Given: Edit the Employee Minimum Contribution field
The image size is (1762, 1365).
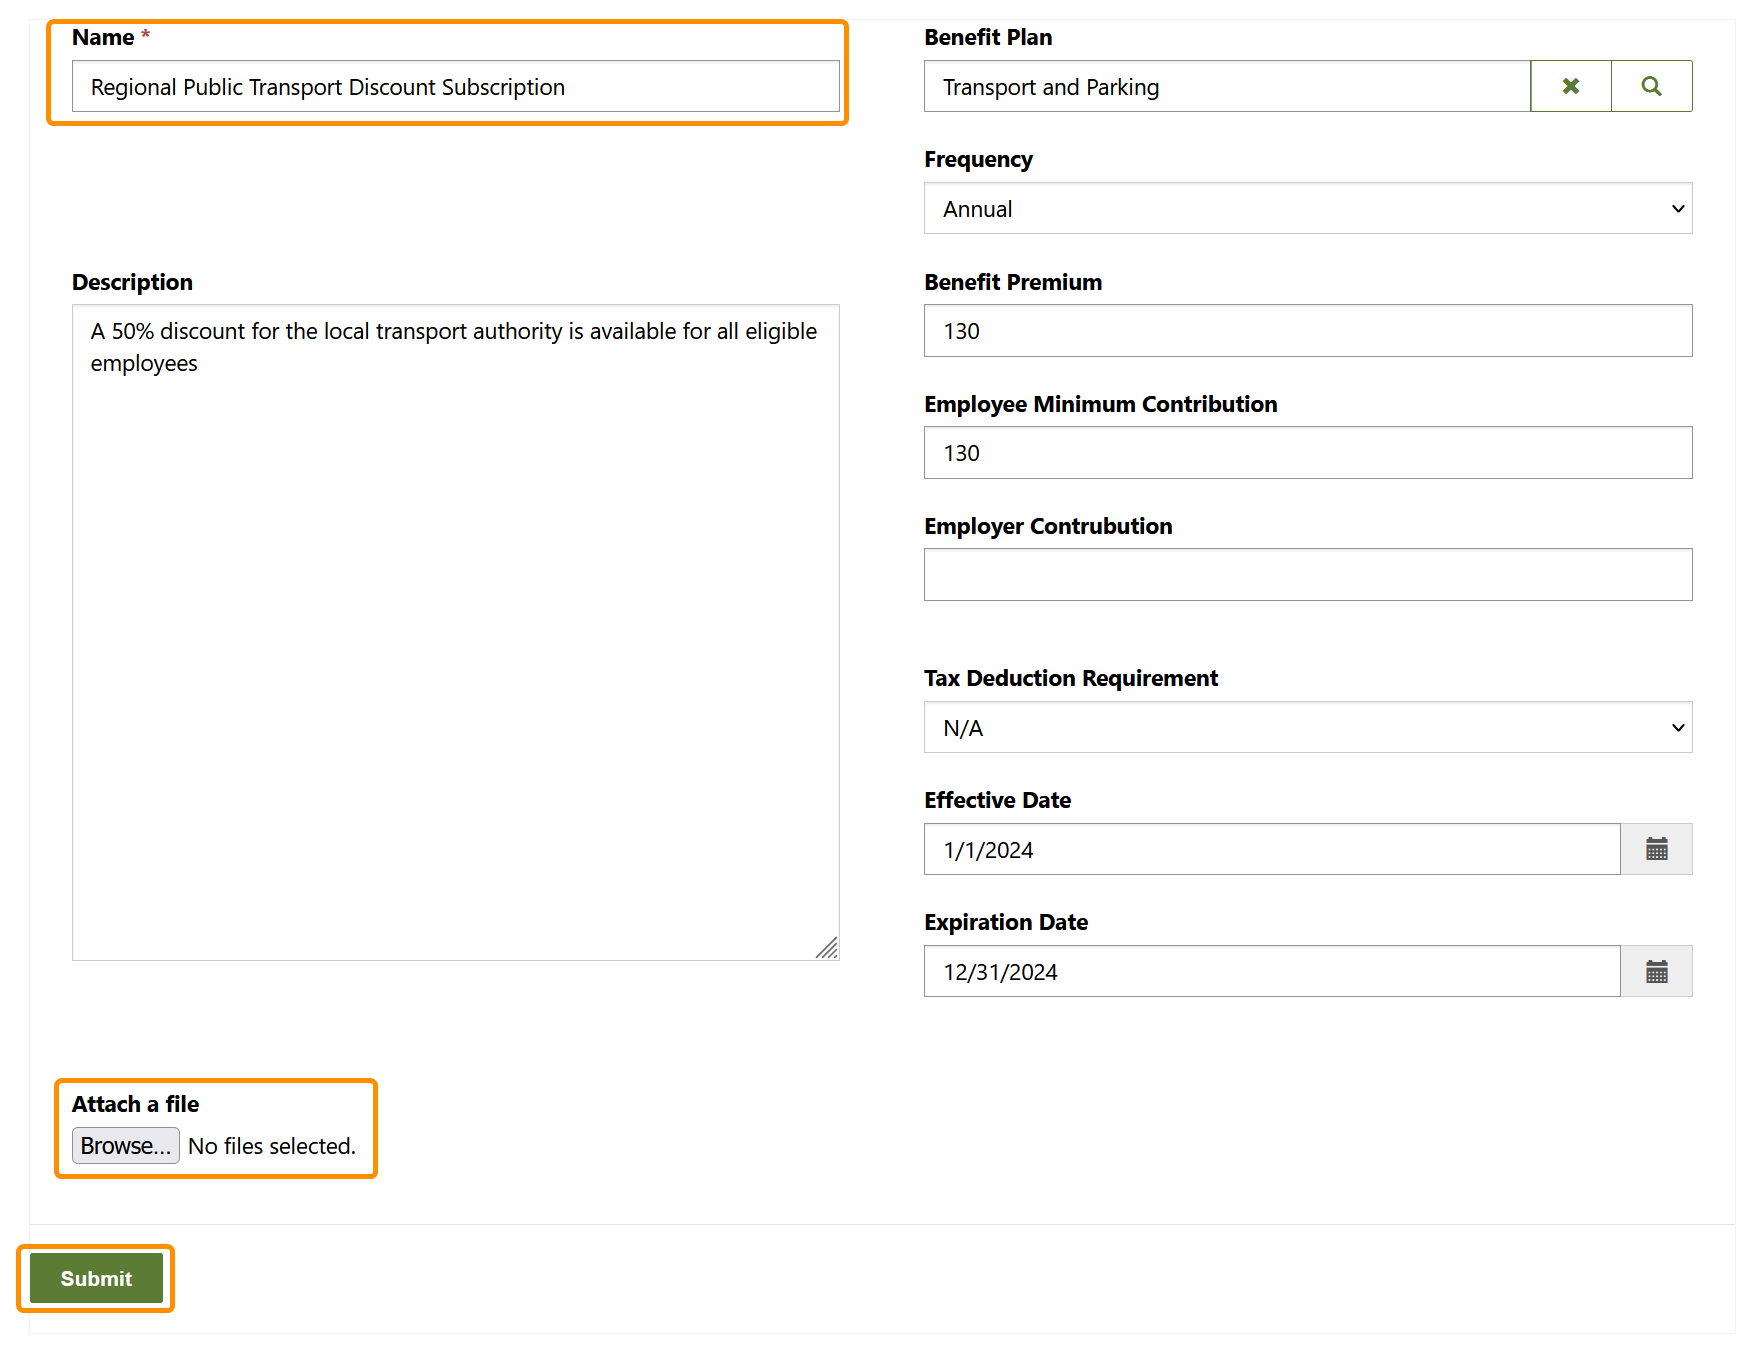Looking at the screenshot, I should pos(1307,453).
